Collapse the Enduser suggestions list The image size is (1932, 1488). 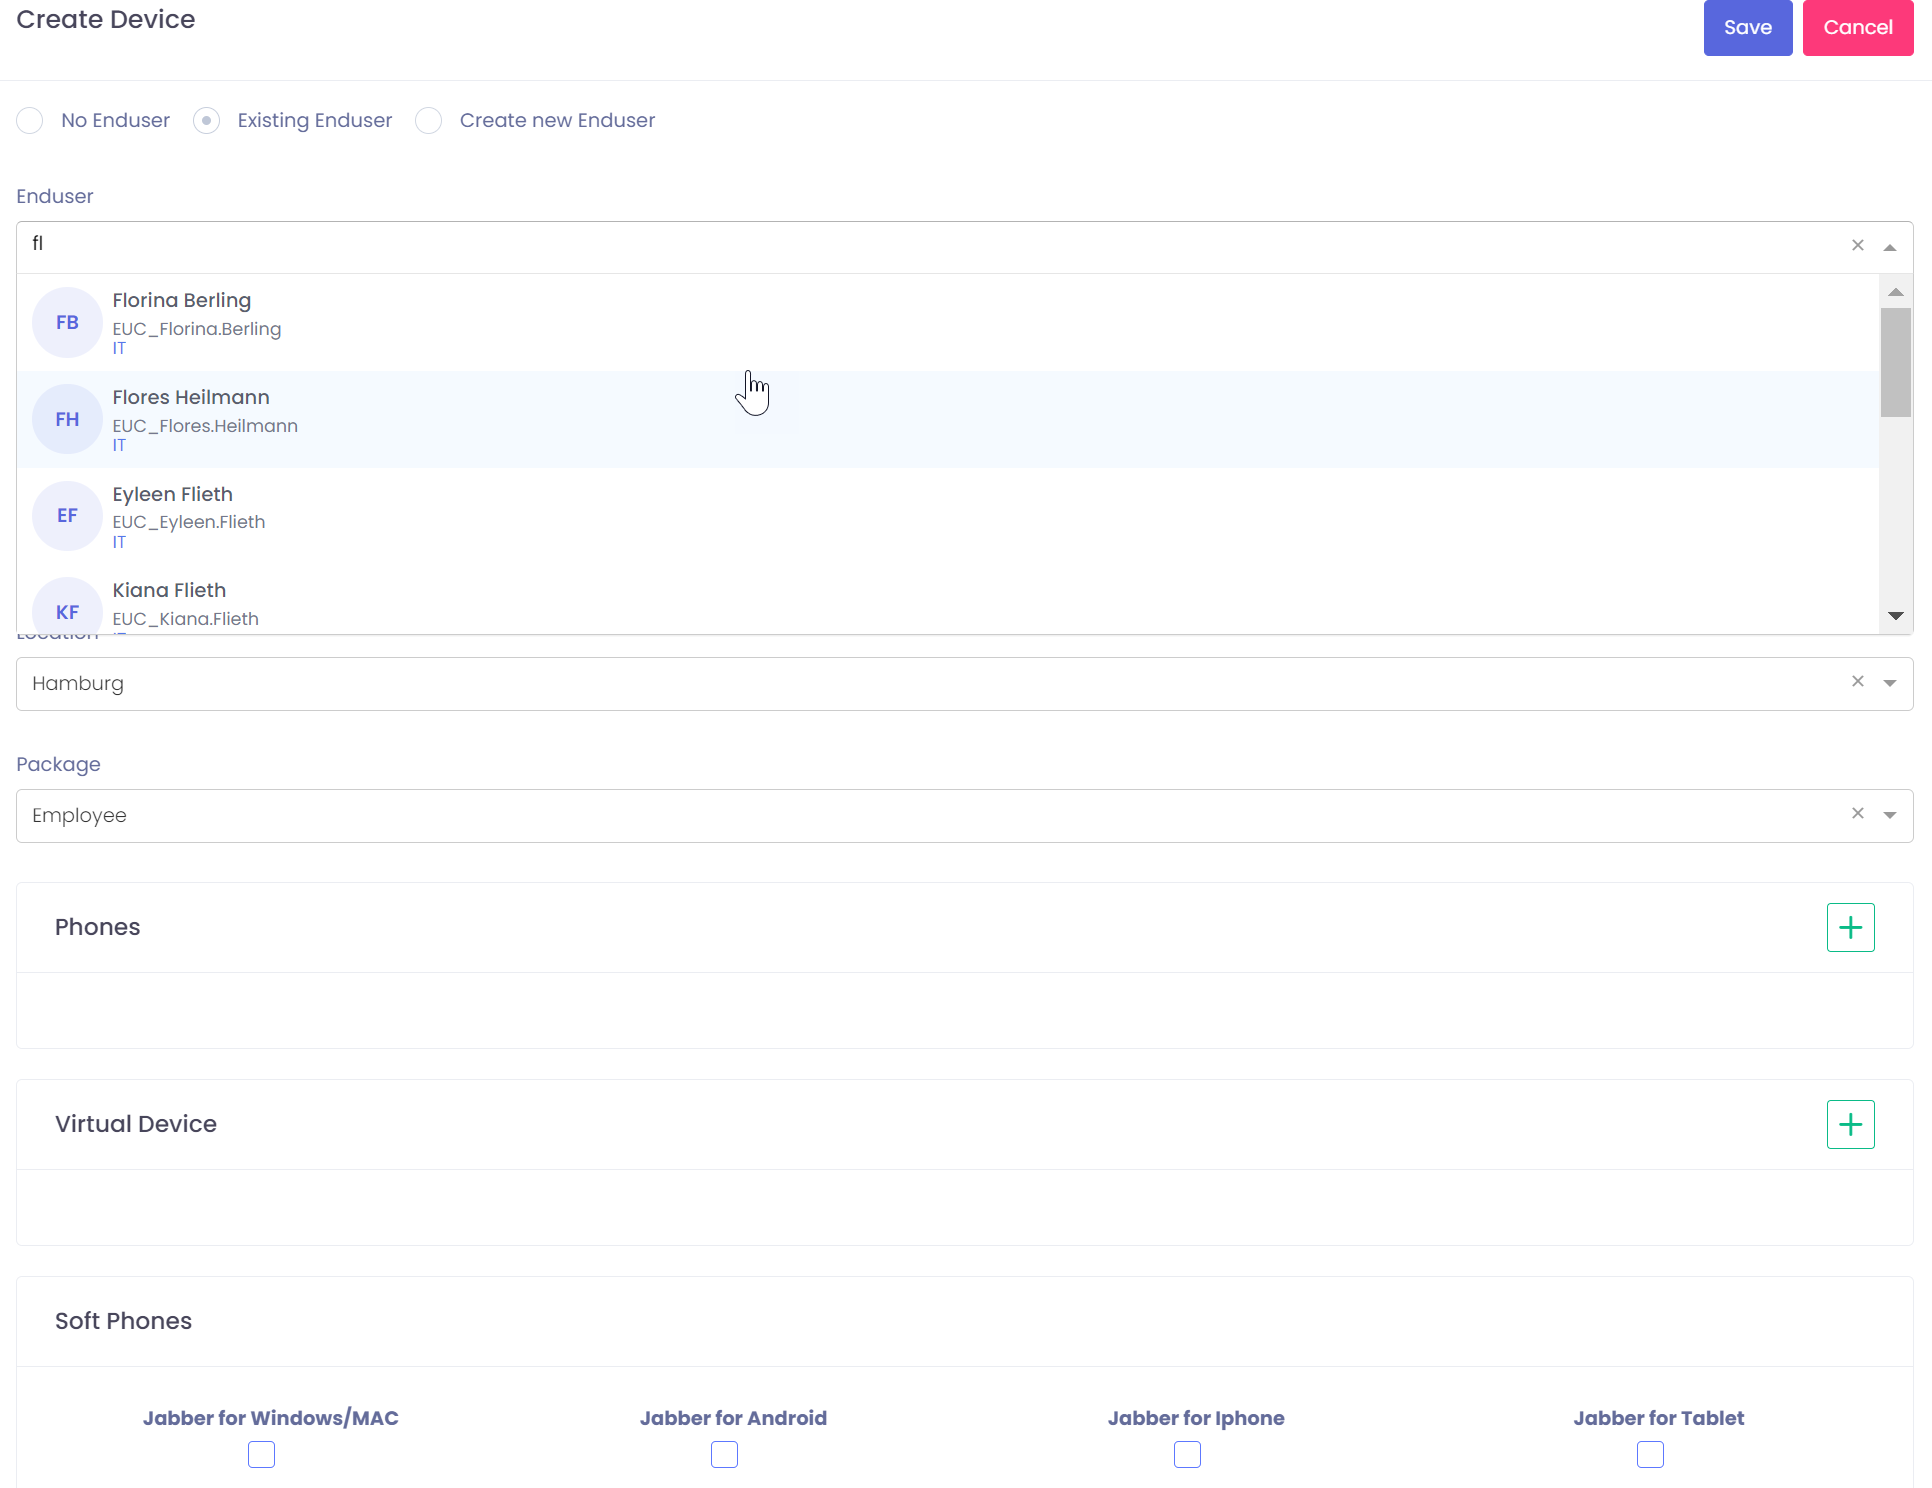pos(1890,246)
